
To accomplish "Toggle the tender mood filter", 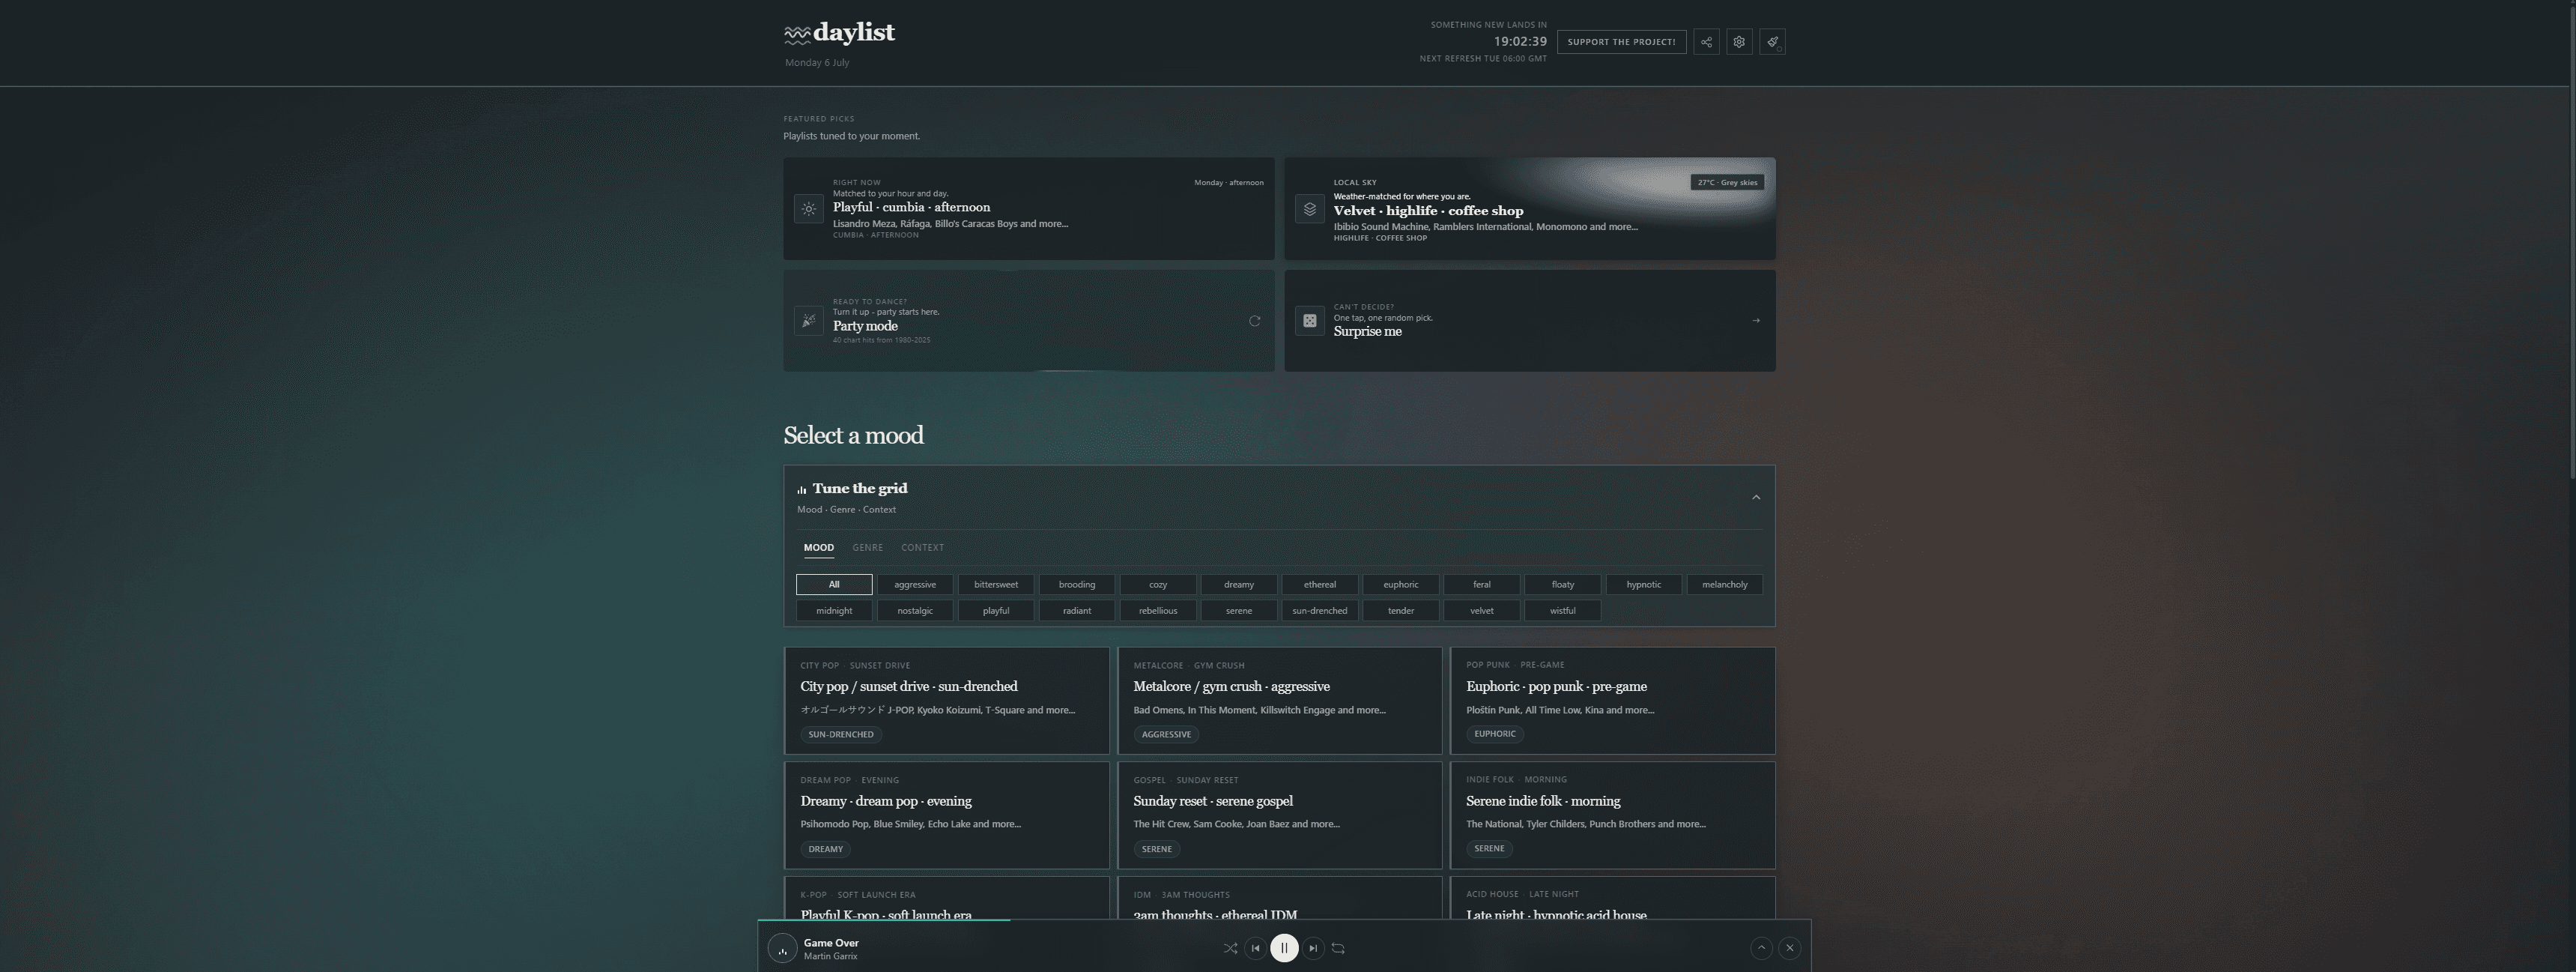I will 1401,611.
